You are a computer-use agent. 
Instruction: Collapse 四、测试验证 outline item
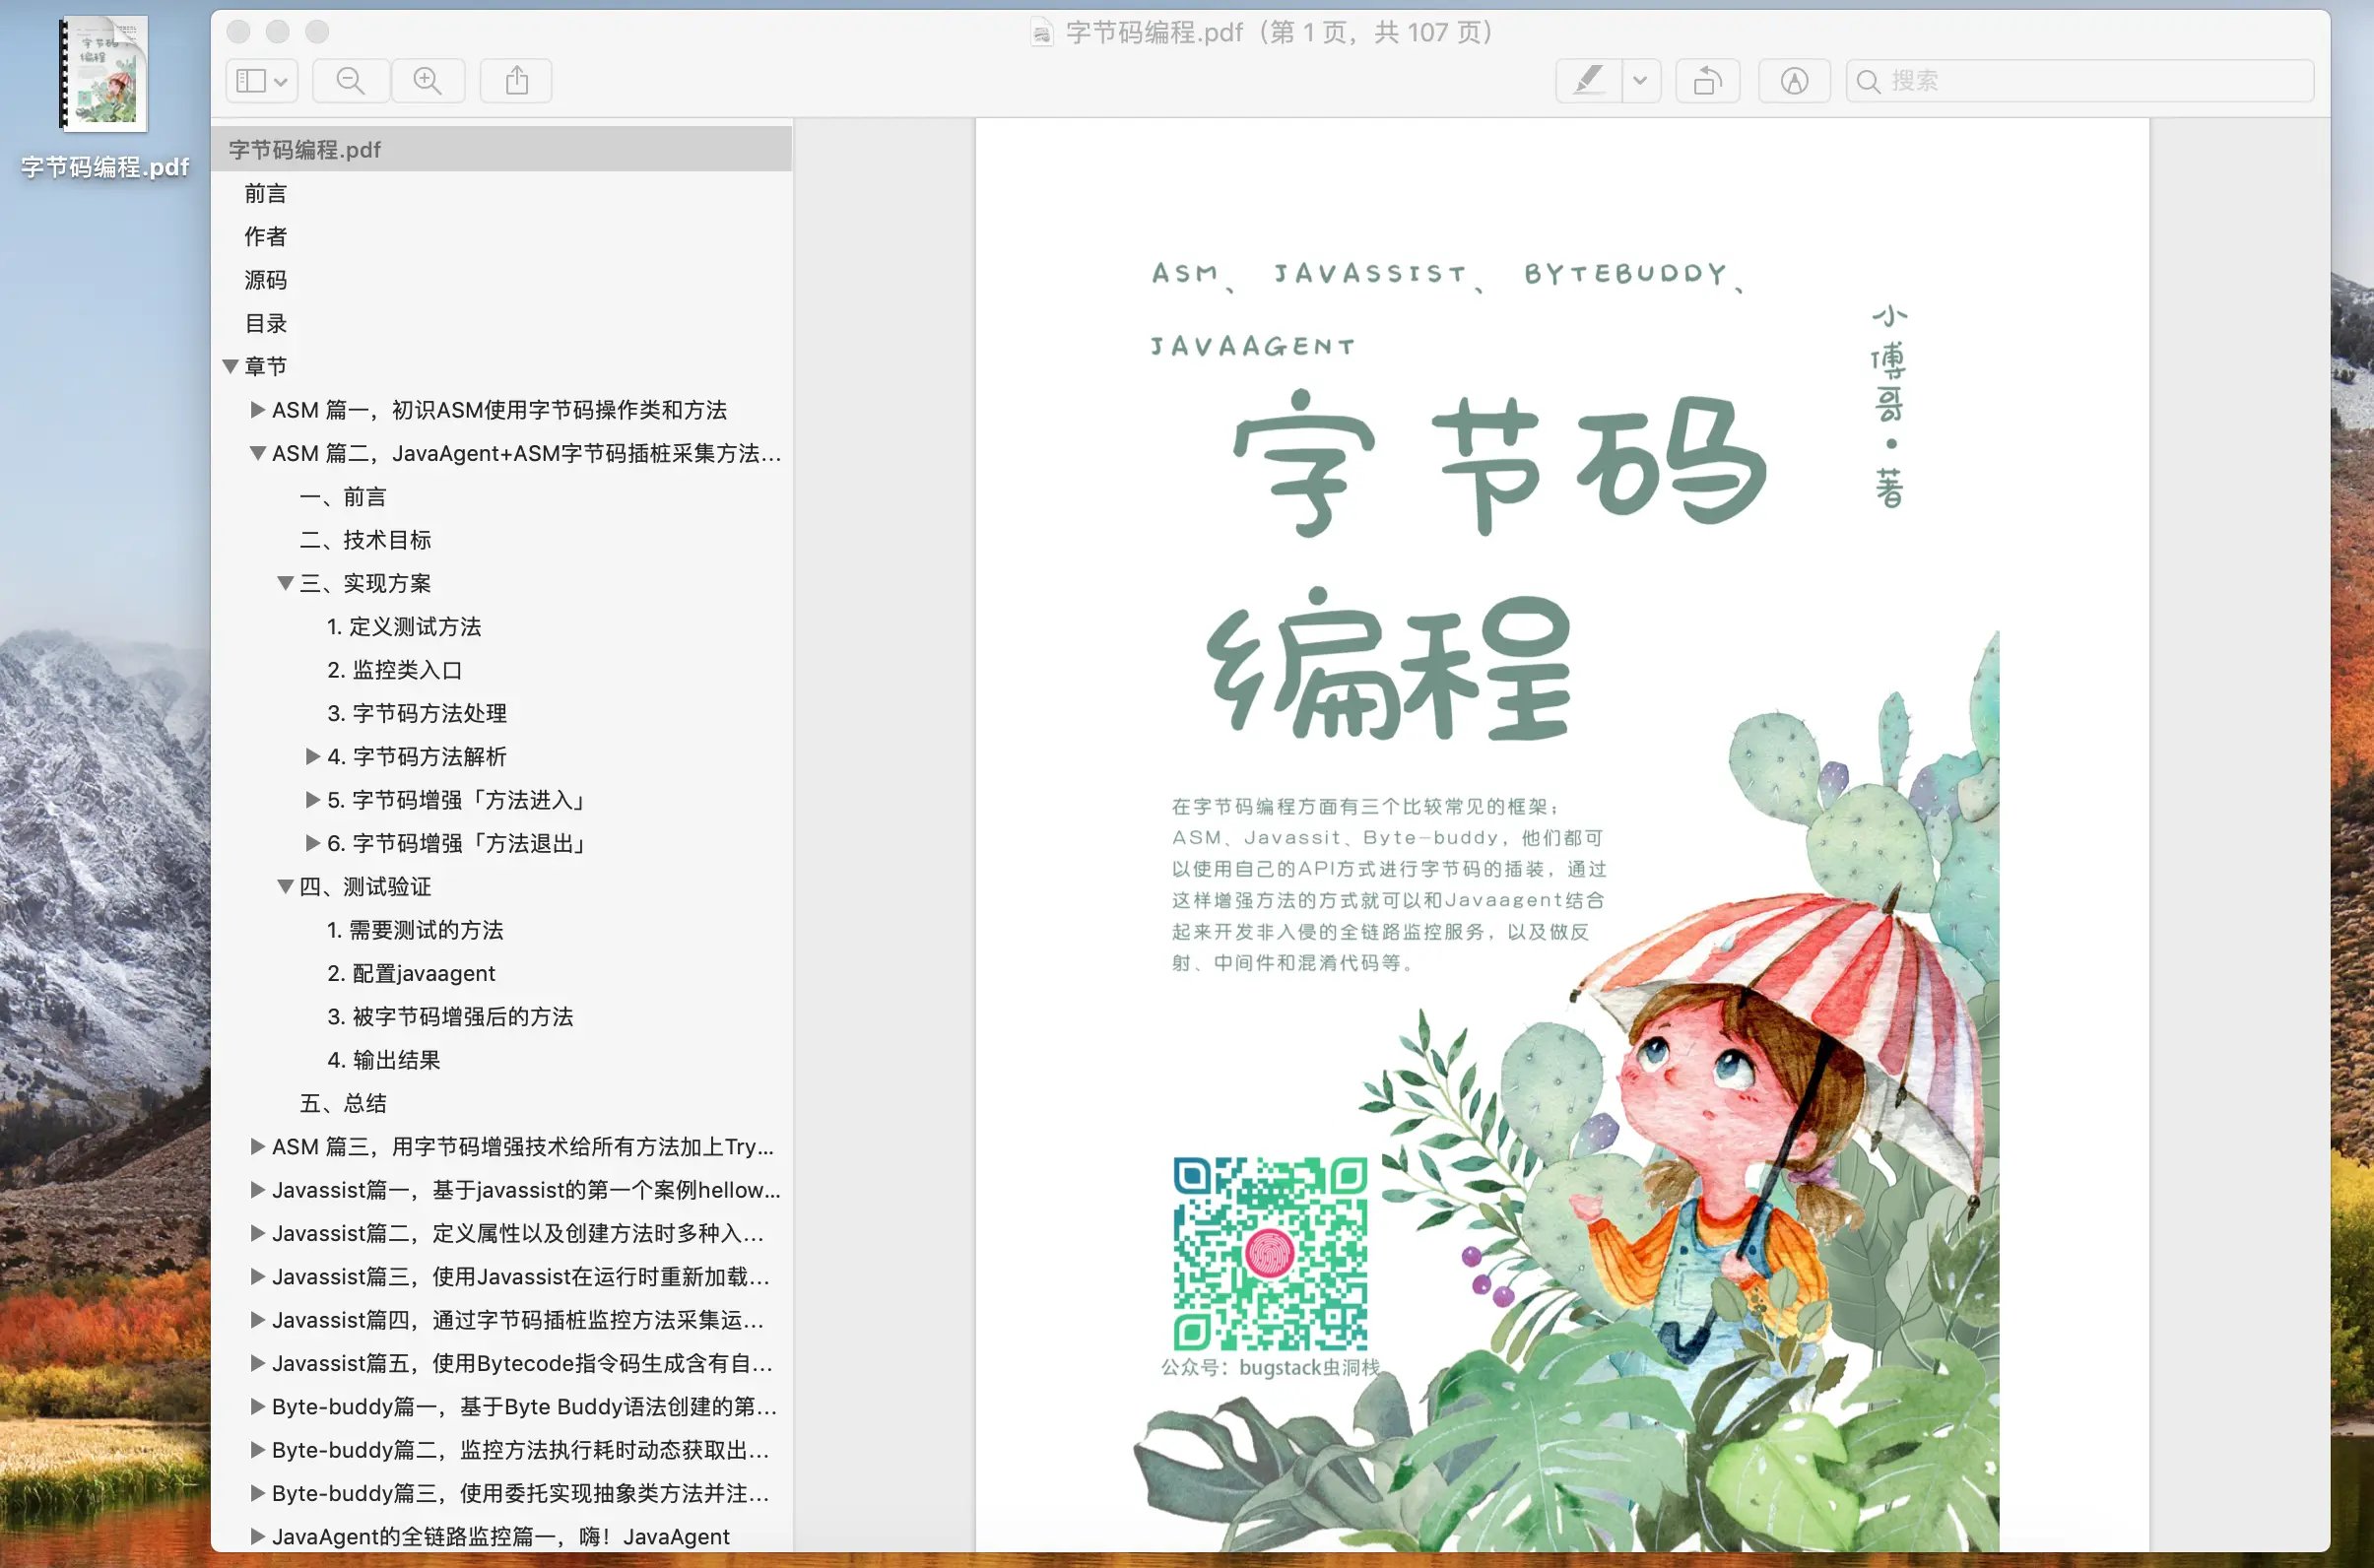pos(286,887)
